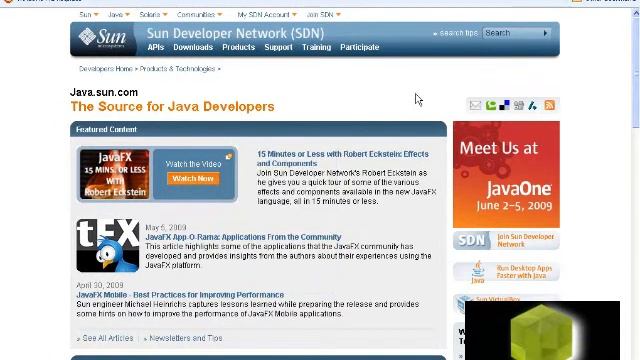Click the search go arrow button
Image resolution: width=640 pixels, height=360 pixels.
(x=545, y=33)
